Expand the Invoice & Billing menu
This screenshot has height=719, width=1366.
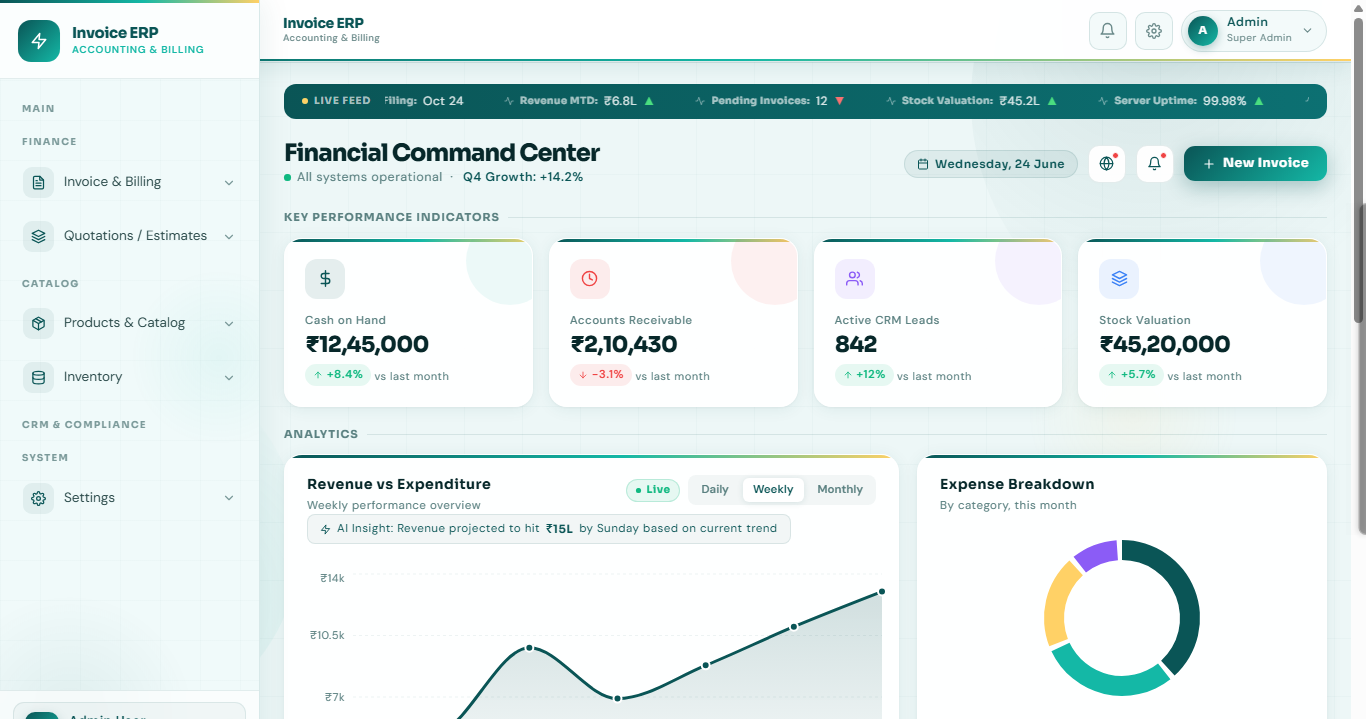point(129,182)
